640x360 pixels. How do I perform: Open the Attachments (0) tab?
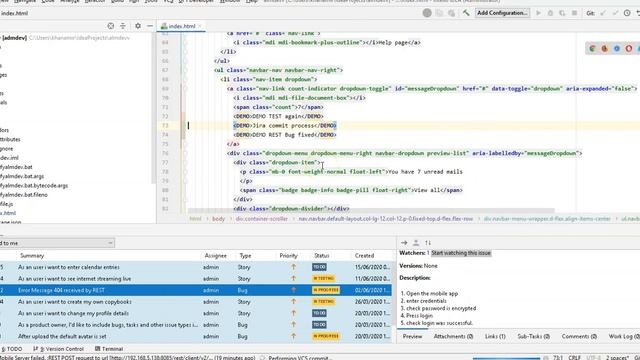pos(453,336)
